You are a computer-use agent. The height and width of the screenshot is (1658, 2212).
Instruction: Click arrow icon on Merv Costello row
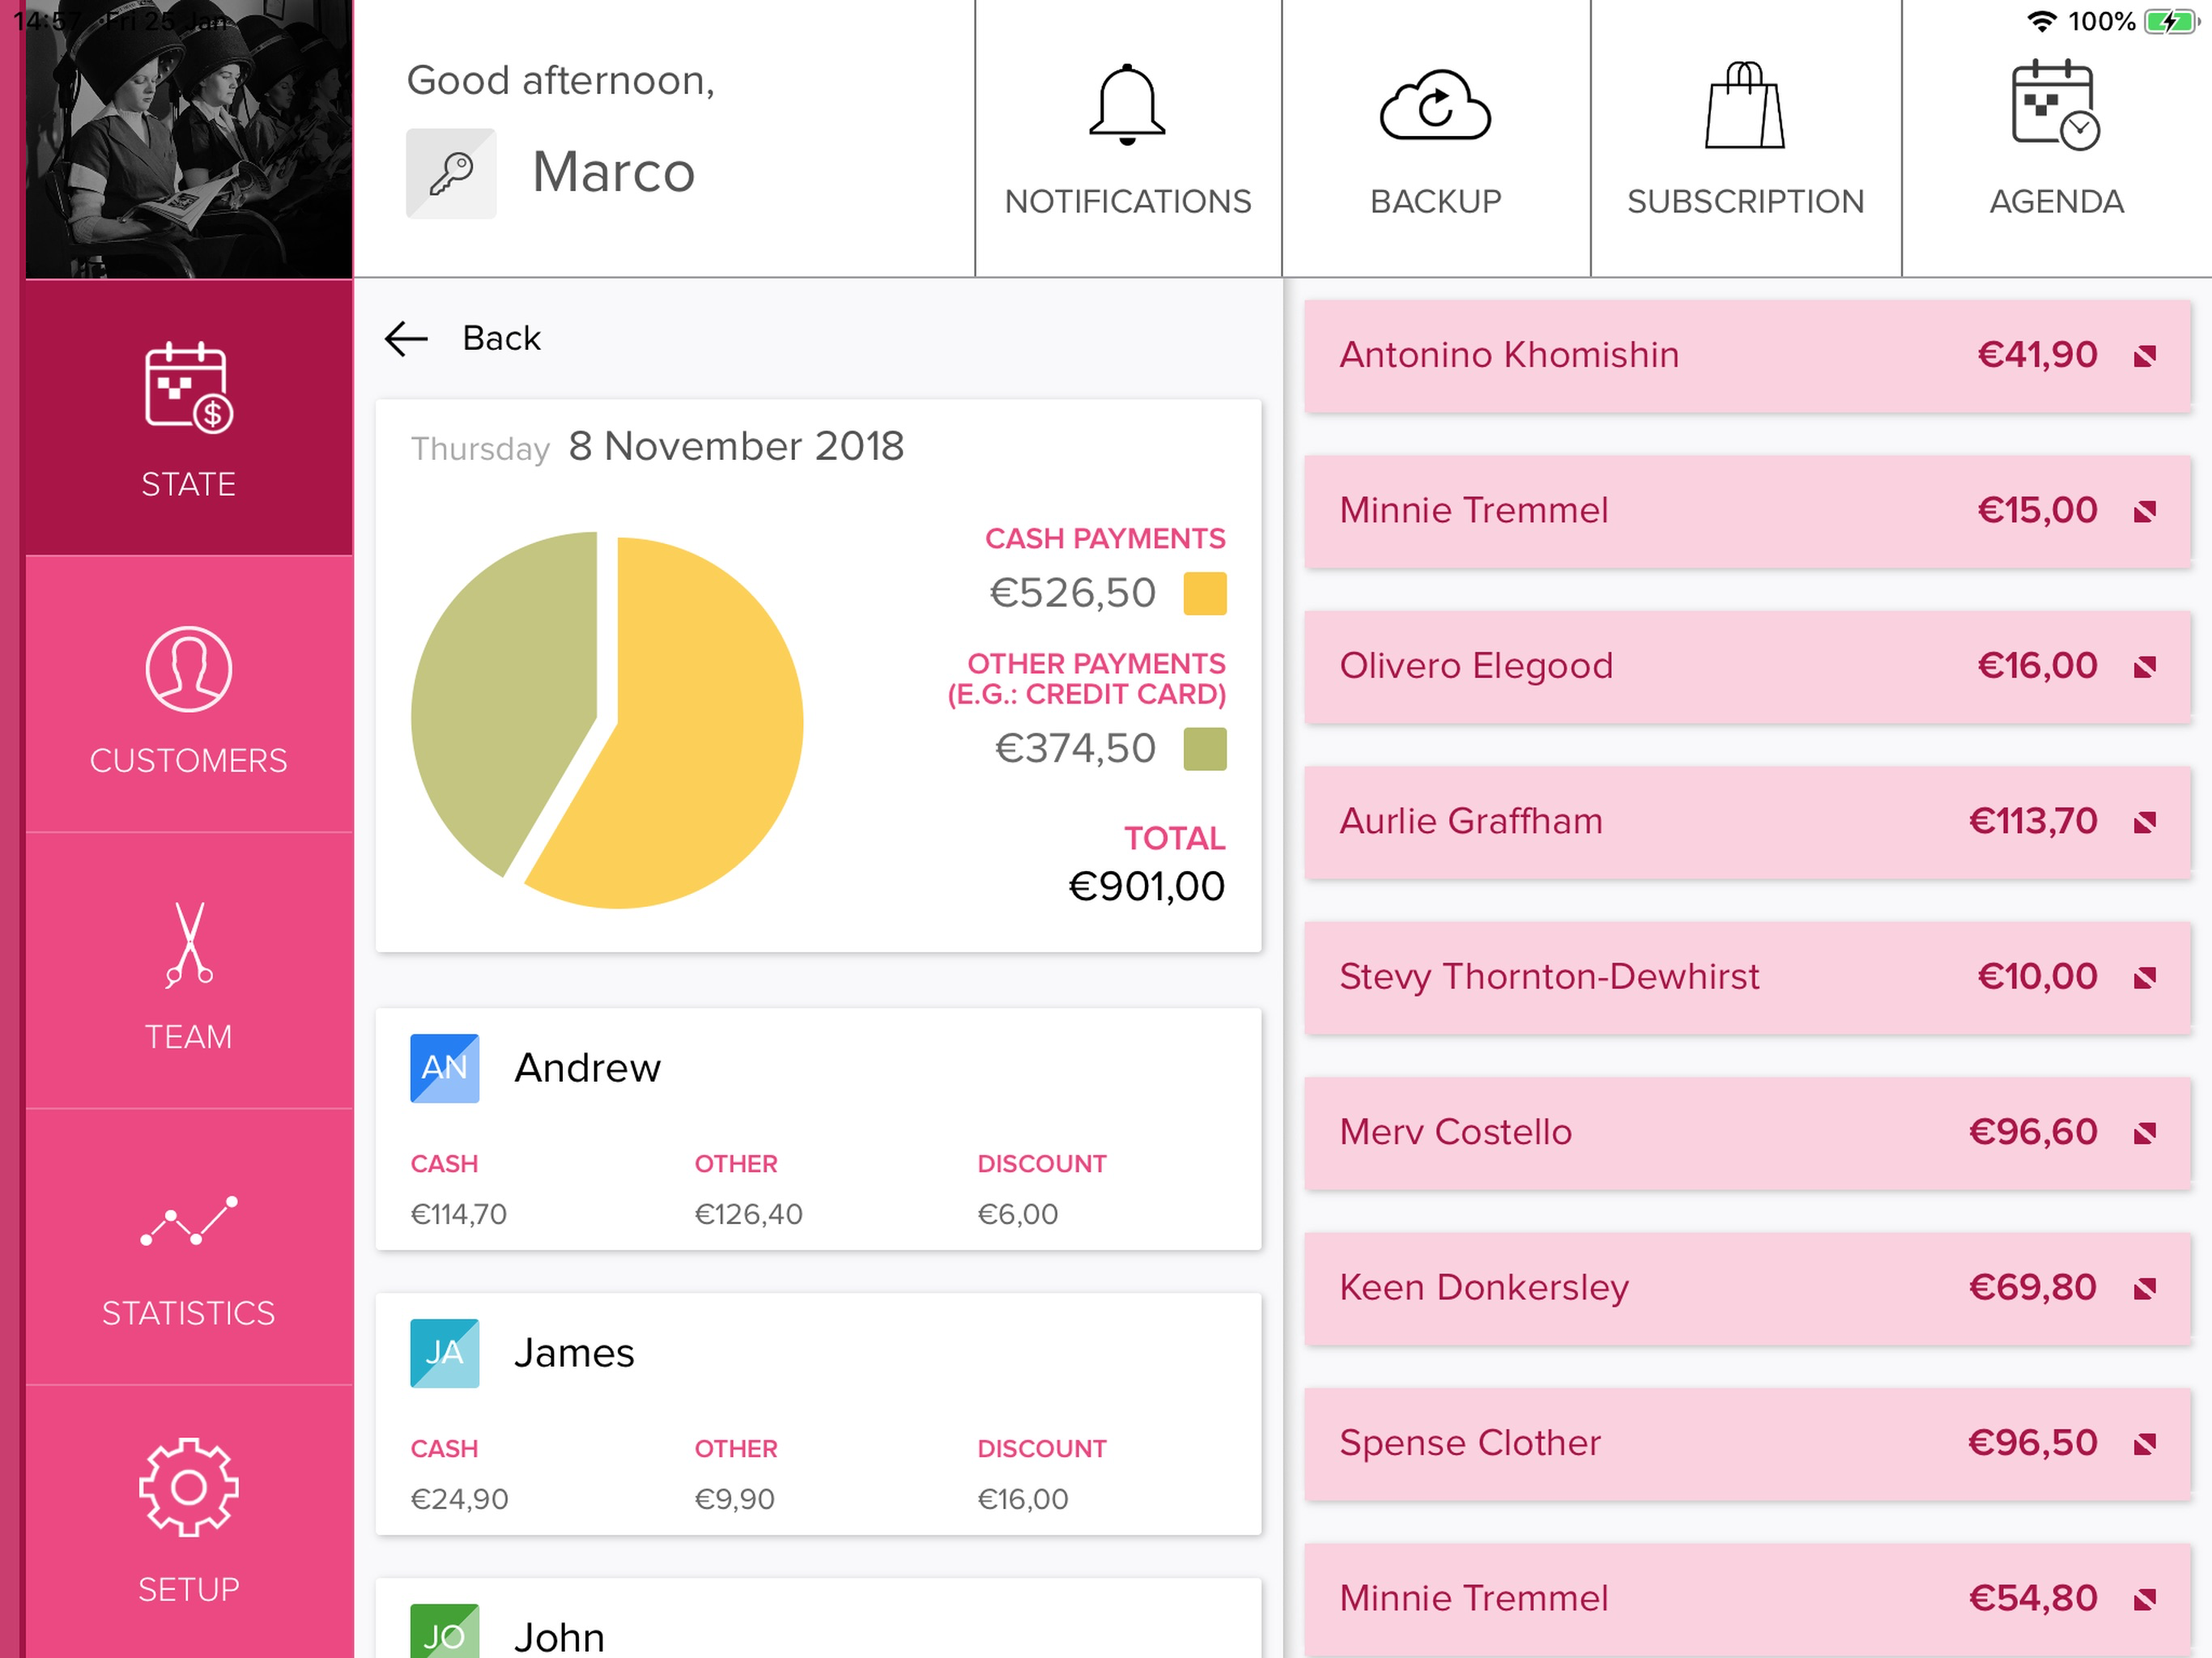point(2144,1134)
